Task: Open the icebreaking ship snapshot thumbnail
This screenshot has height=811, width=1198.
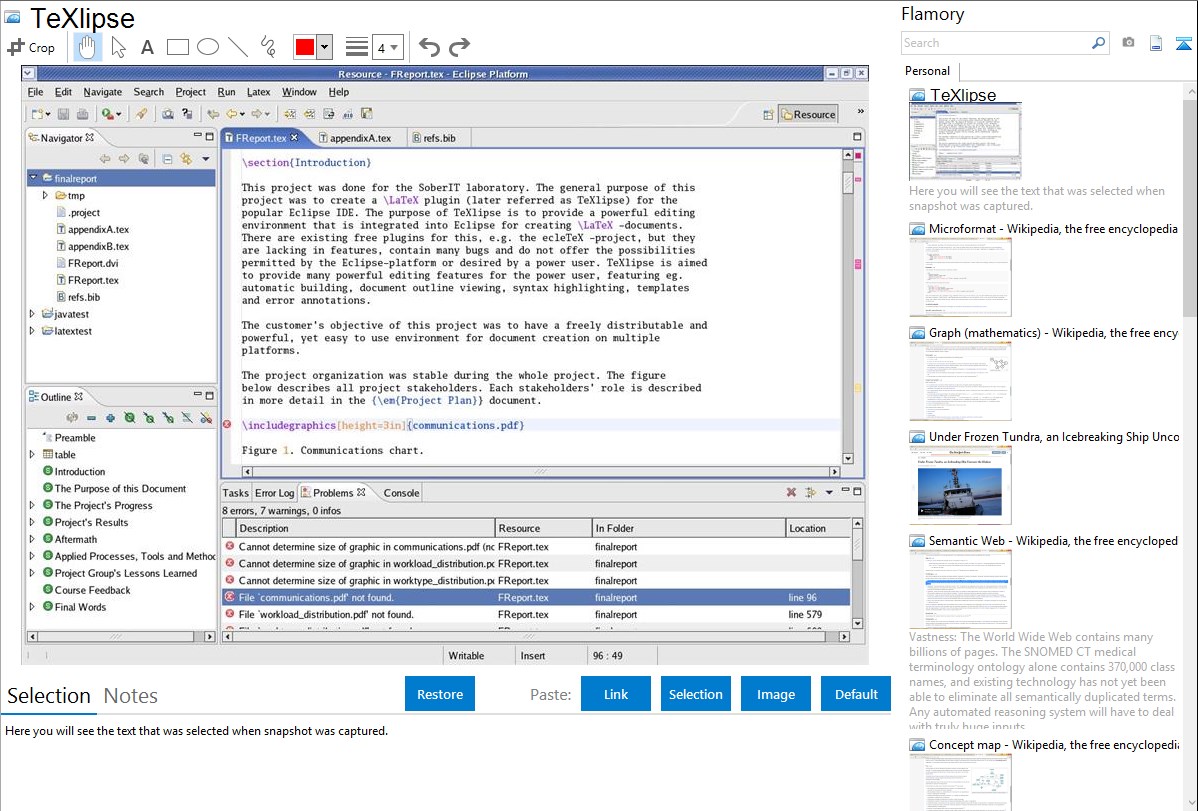Action: pyautogui.click(x=960, y=485)
